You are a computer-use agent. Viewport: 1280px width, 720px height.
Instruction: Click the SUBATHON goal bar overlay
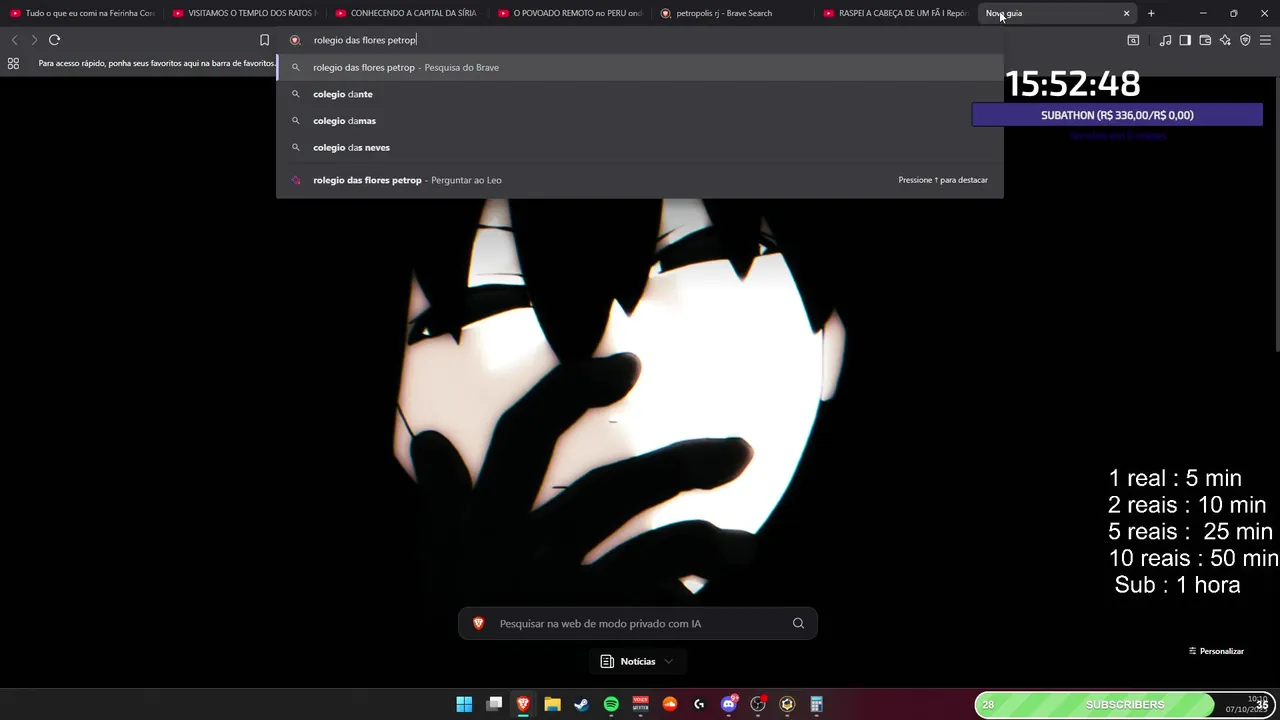(1117, 115)
